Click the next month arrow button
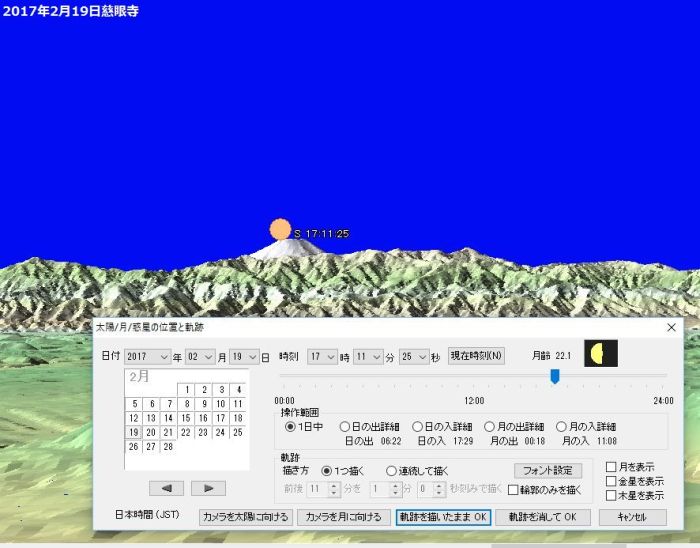700x548 pixels. click(x=207, y=488)
